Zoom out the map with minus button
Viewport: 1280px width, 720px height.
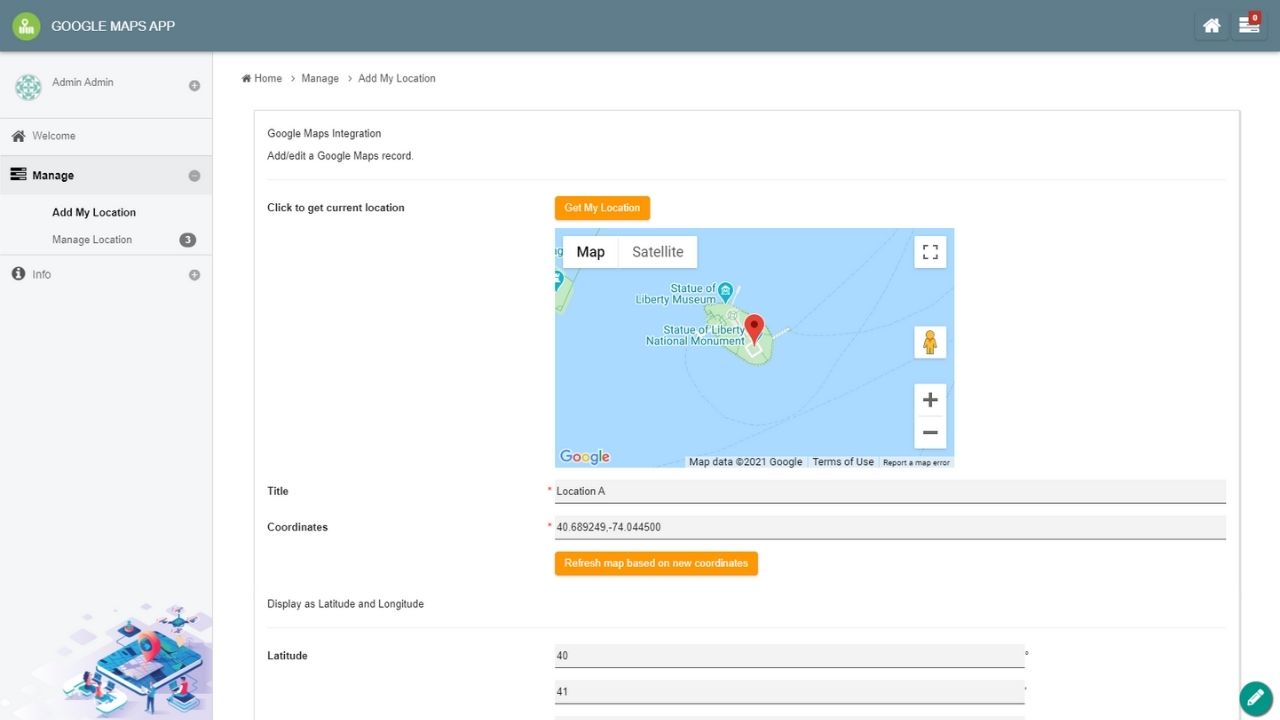click(930, 433)
